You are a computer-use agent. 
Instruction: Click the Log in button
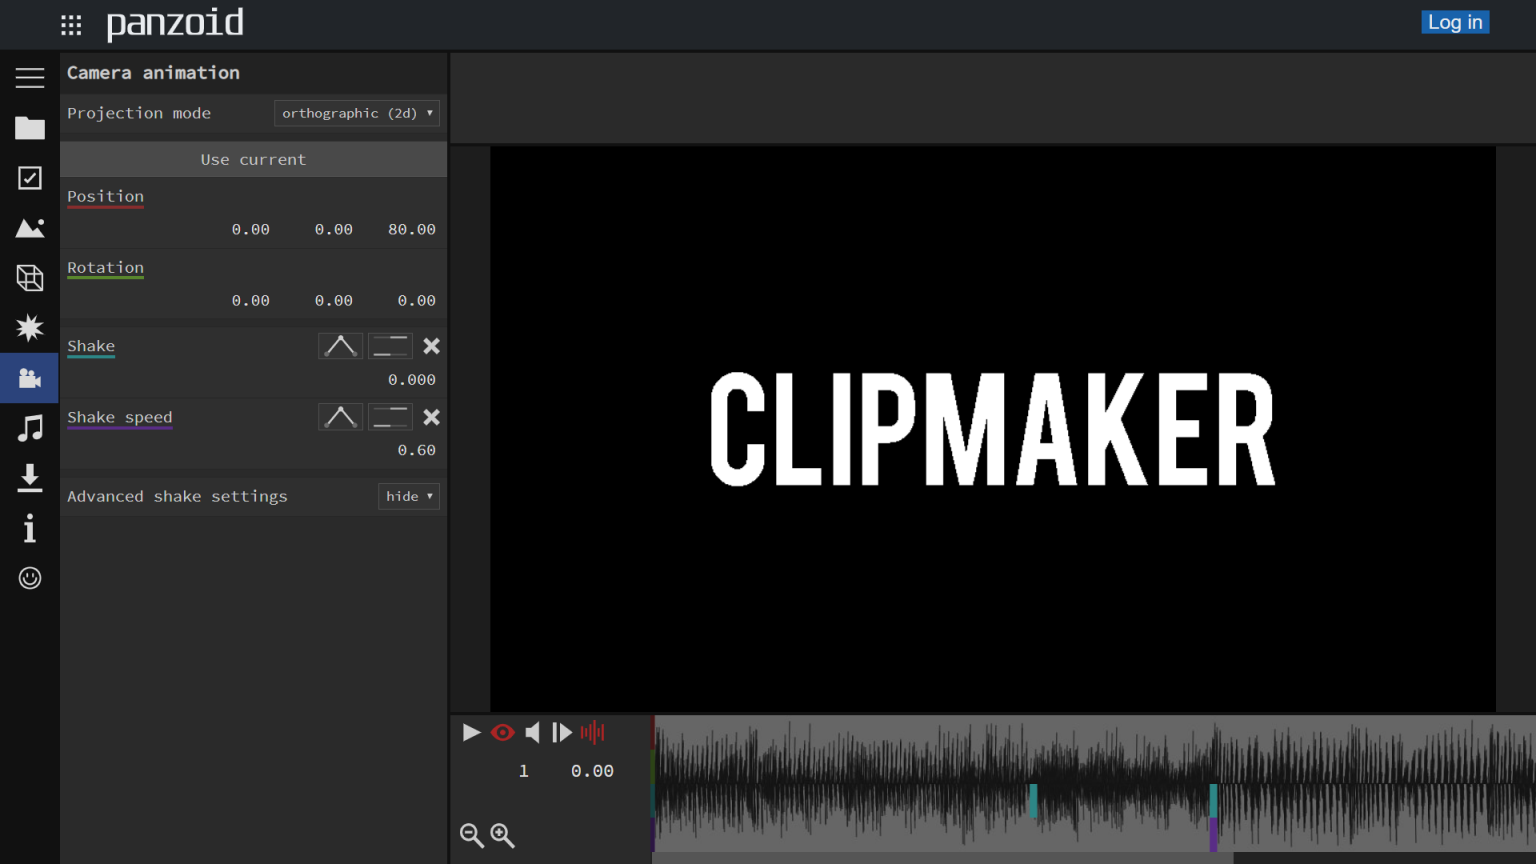tap(1455, 22)
